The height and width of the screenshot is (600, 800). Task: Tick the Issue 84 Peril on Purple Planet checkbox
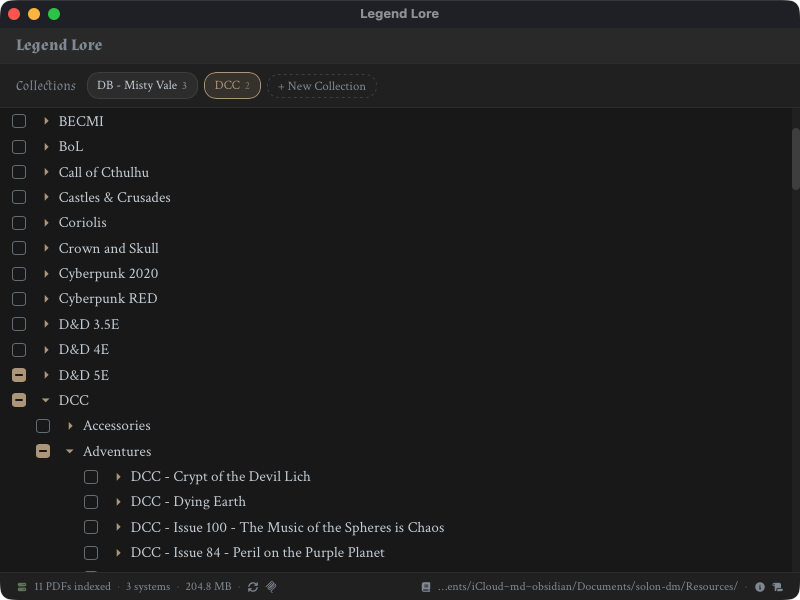pos(91,553)
